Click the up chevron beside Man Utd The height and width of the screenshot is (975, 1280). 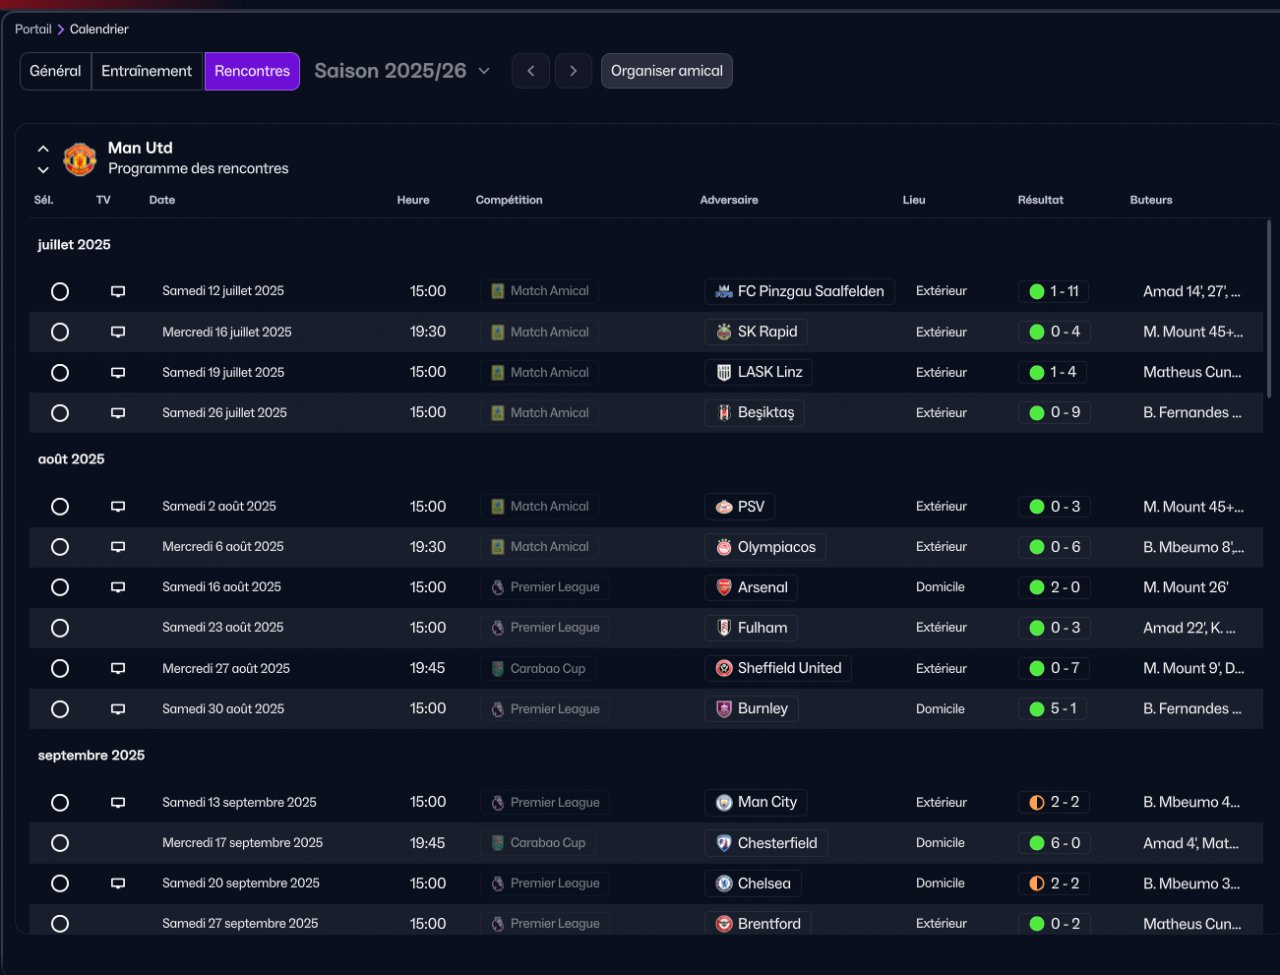coord(43,149)
